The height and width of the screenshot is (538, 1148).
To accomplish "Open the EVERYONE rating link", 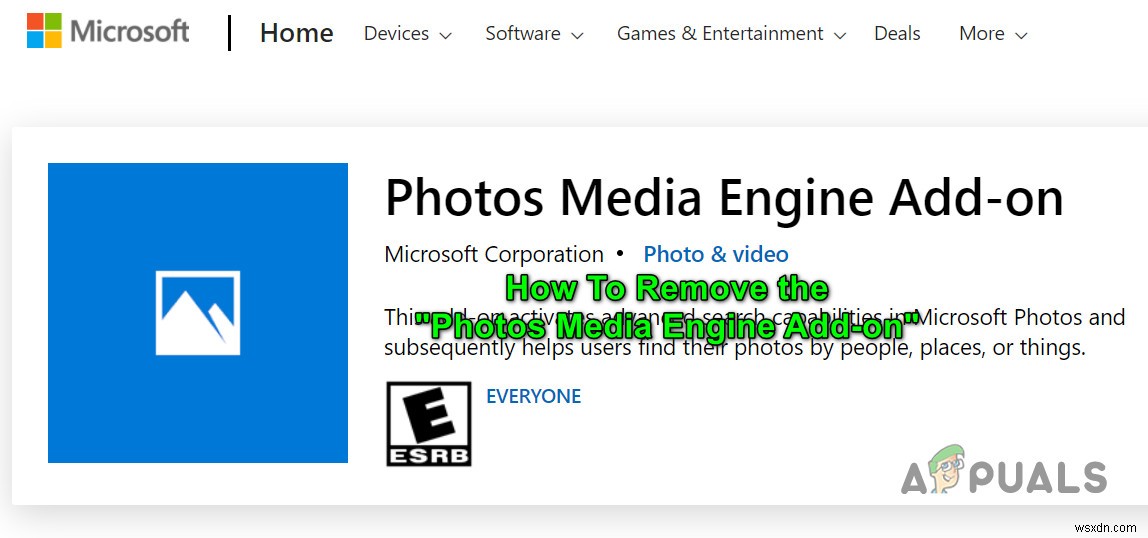I will [x=533, y=396].
